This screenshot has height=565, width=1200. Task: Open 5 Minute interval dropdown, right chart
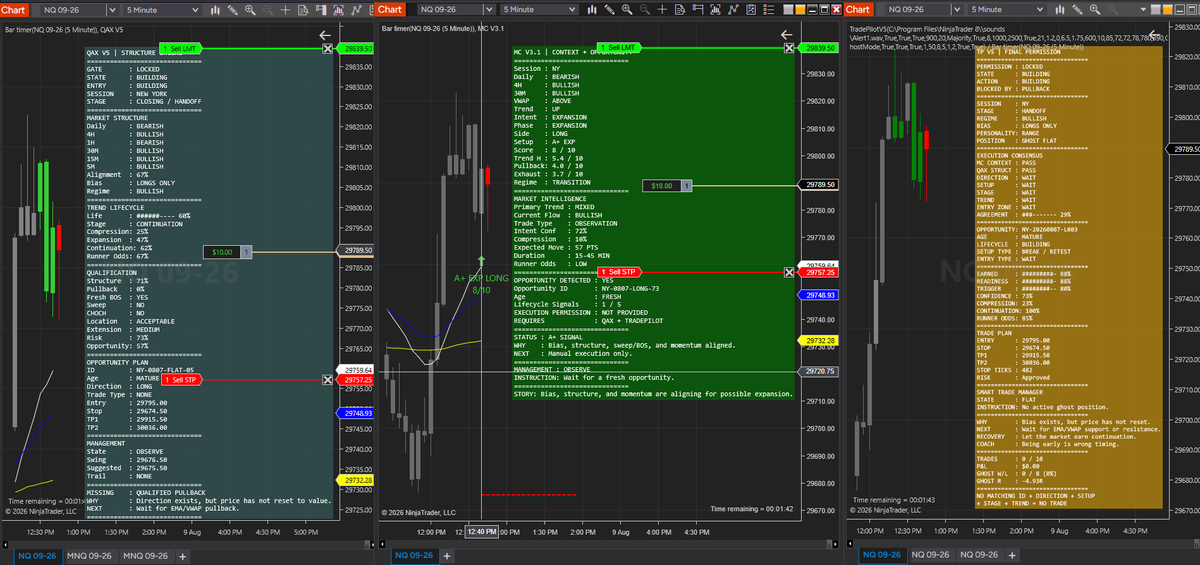click(x=1006, y=9)
